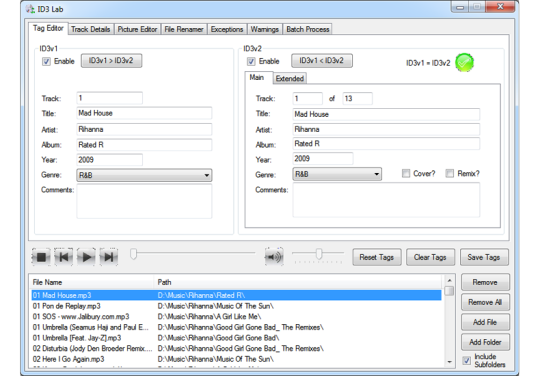Screen dimensions: 540x376
Task: Select file 01 Mad House.mp3
Action: click(236, 295)
